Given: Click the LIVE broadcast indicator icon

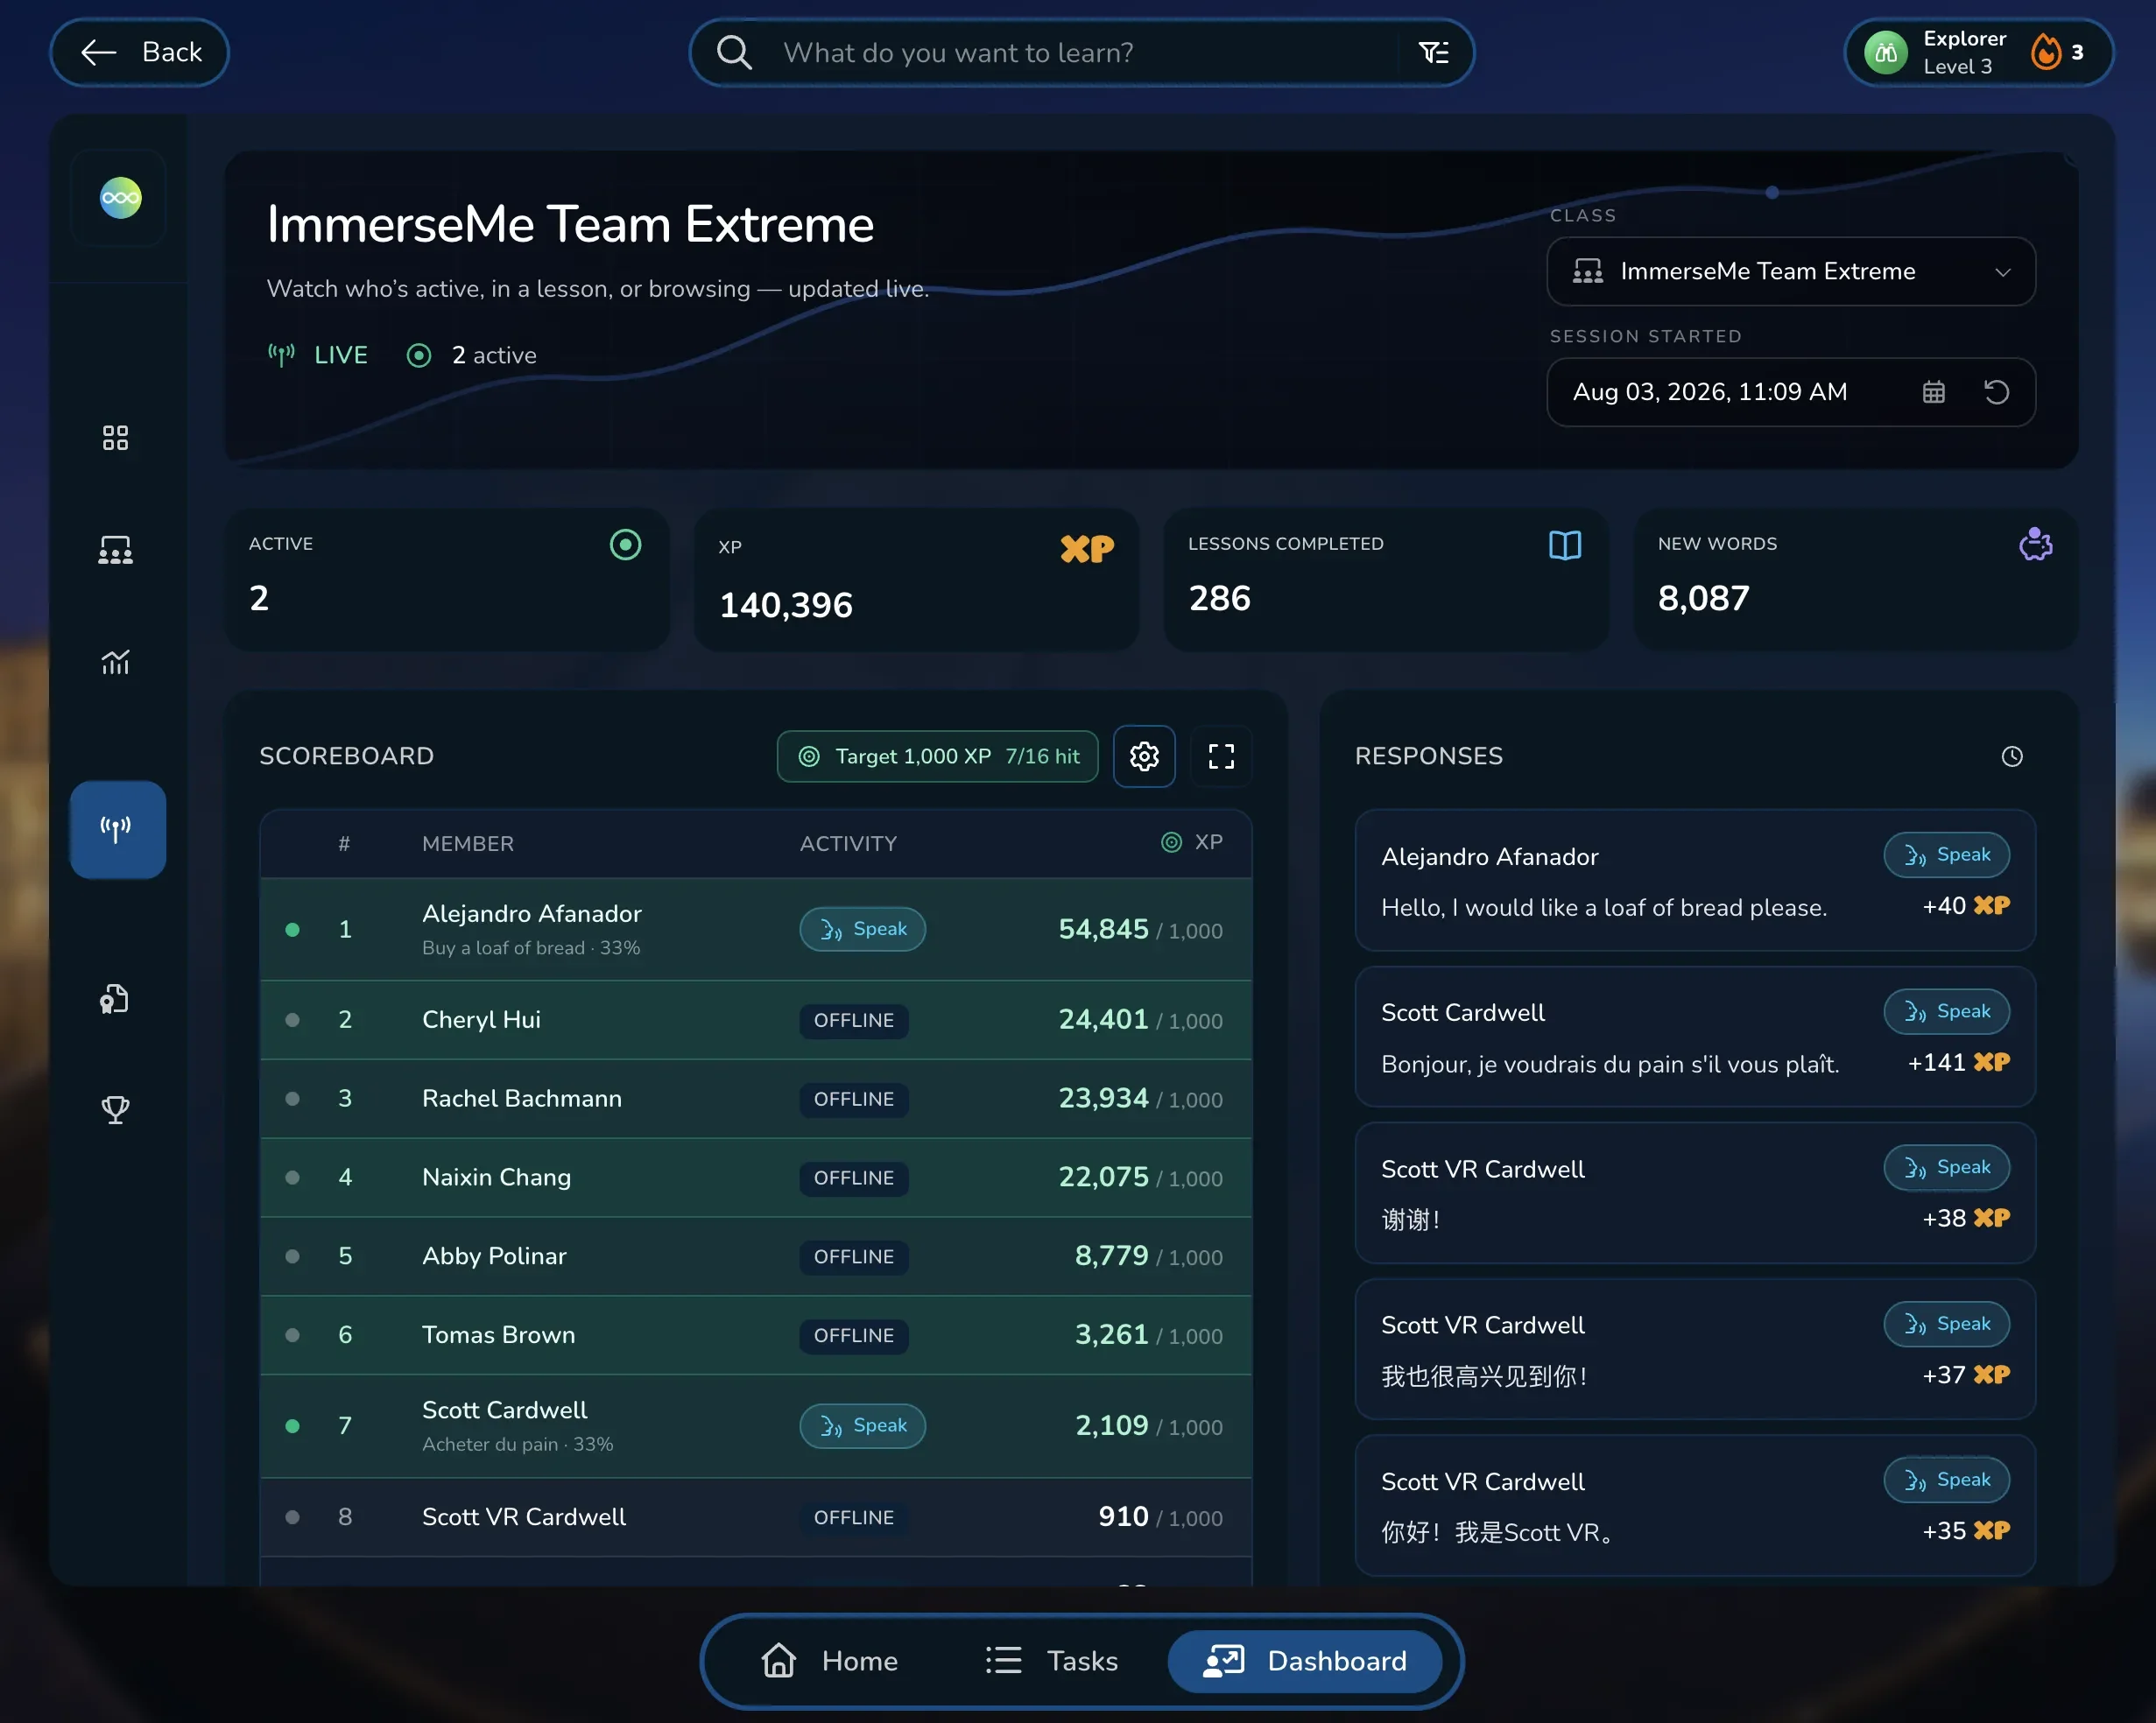Looking at the screenshot, I should pos(281,354).
